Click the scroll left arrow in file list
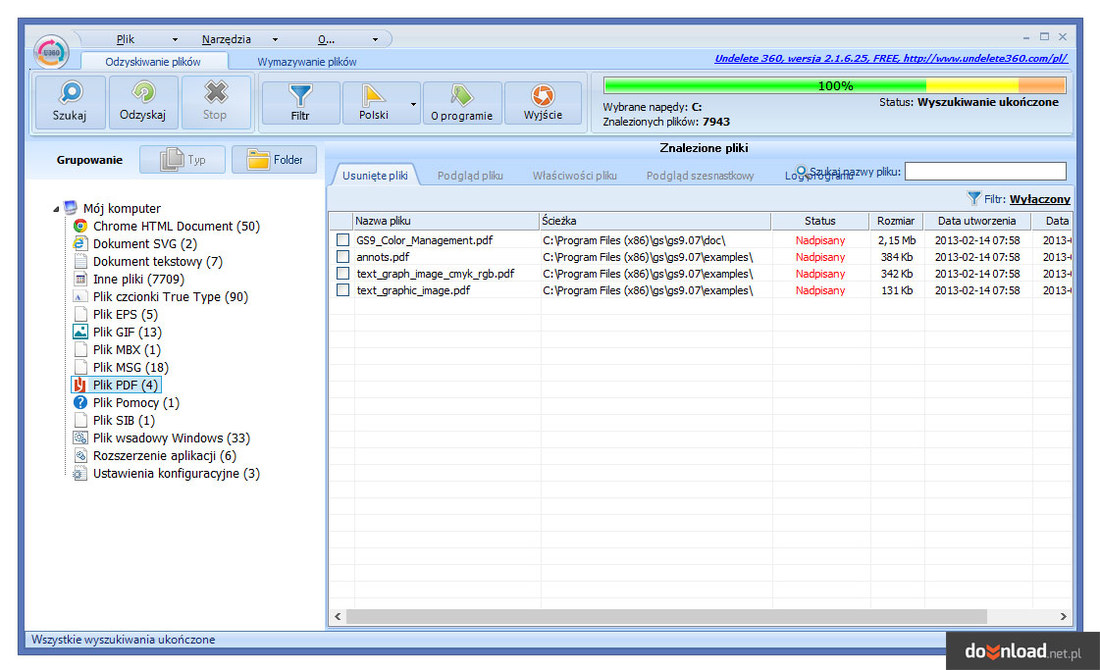Image resolution: width=1100 pixels, height=670 pixels. pos(337,616)
